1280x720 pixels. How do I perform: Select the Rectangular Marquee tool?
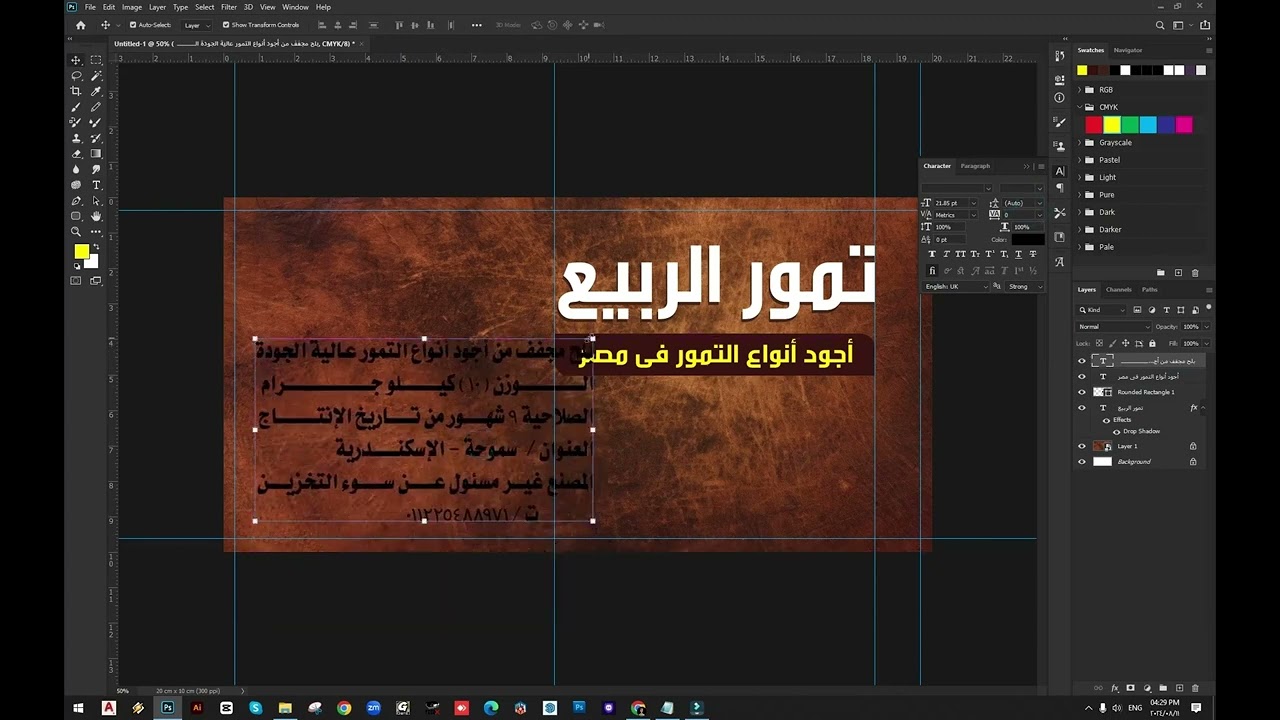(x=96, y=60)
